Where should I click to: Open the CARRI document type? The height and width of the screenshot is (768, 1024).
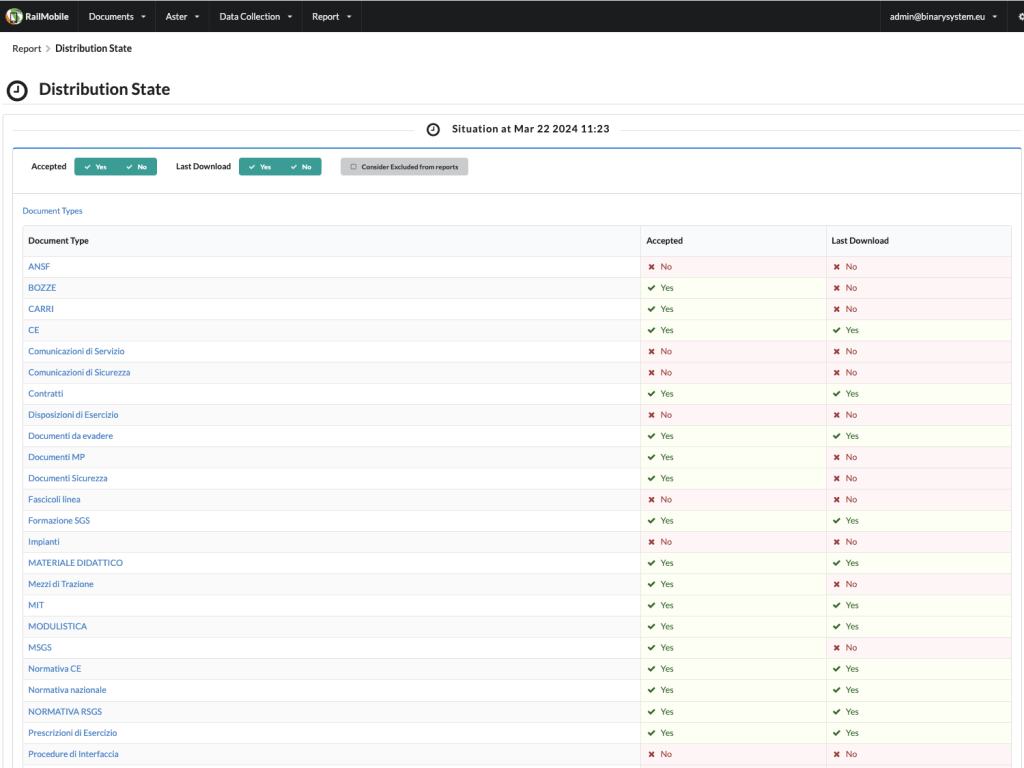40,309
